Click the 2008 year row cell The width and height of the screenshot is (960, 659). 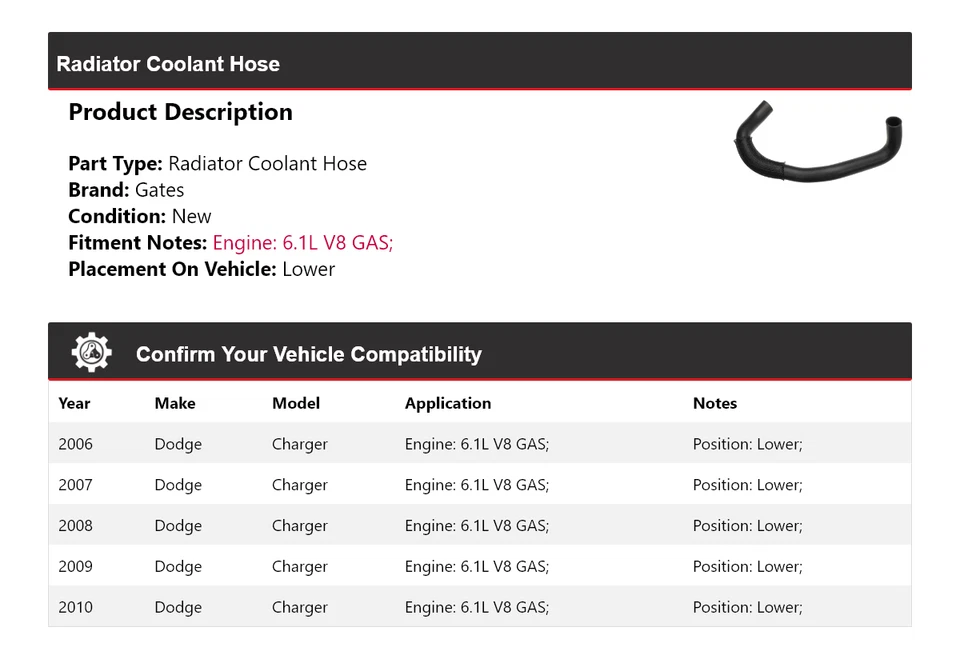tap(76, 526)
